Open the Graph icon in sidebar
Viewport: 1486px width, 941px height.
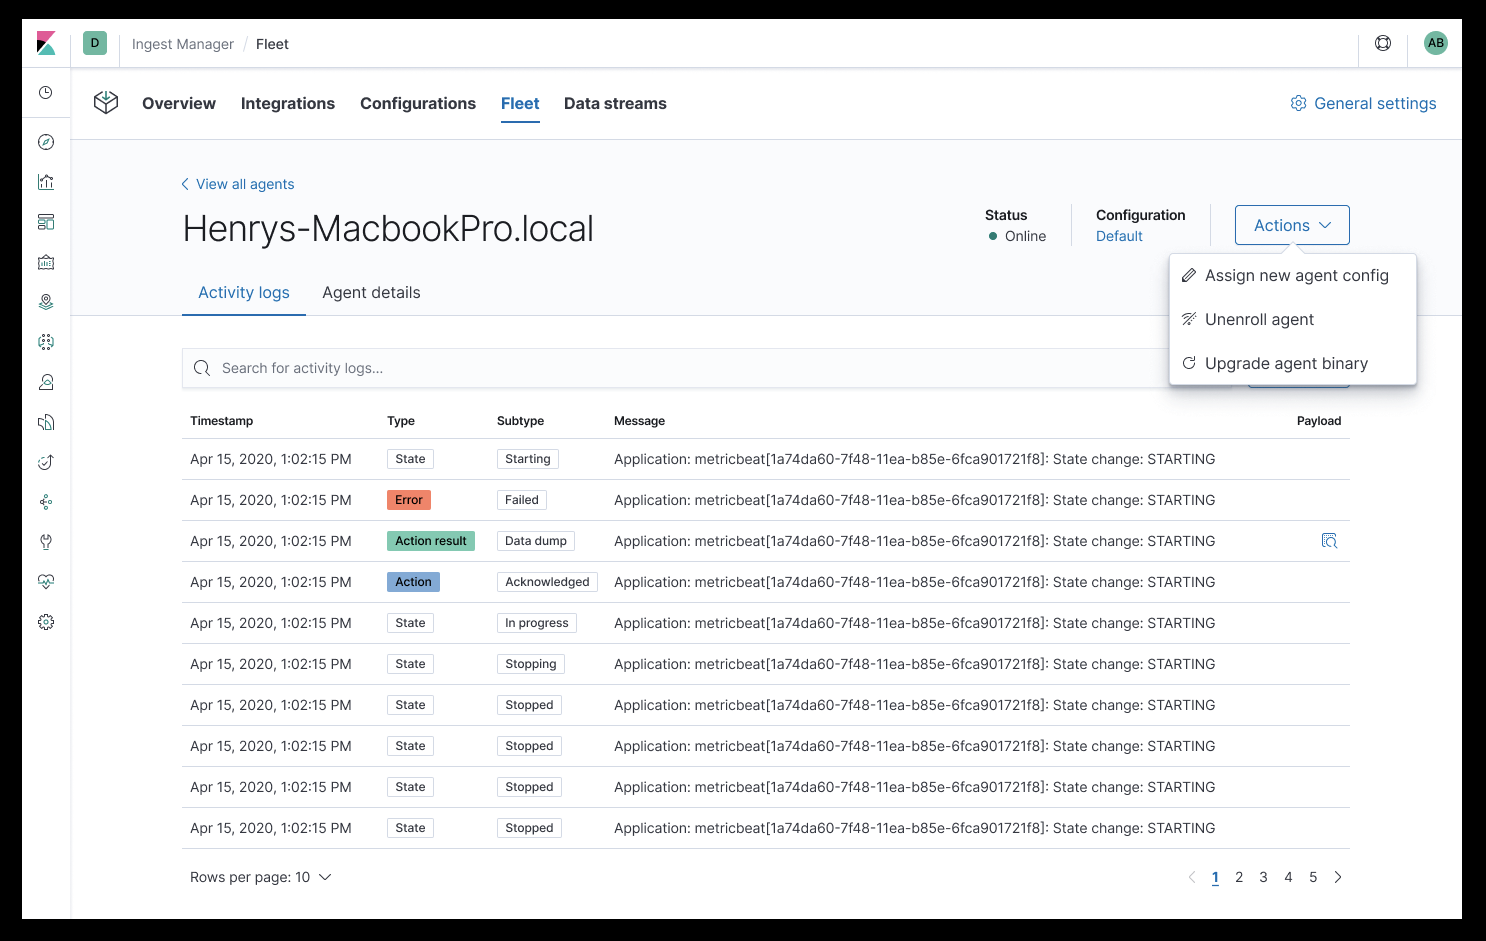pyautogui.click(x=46, y=502)
